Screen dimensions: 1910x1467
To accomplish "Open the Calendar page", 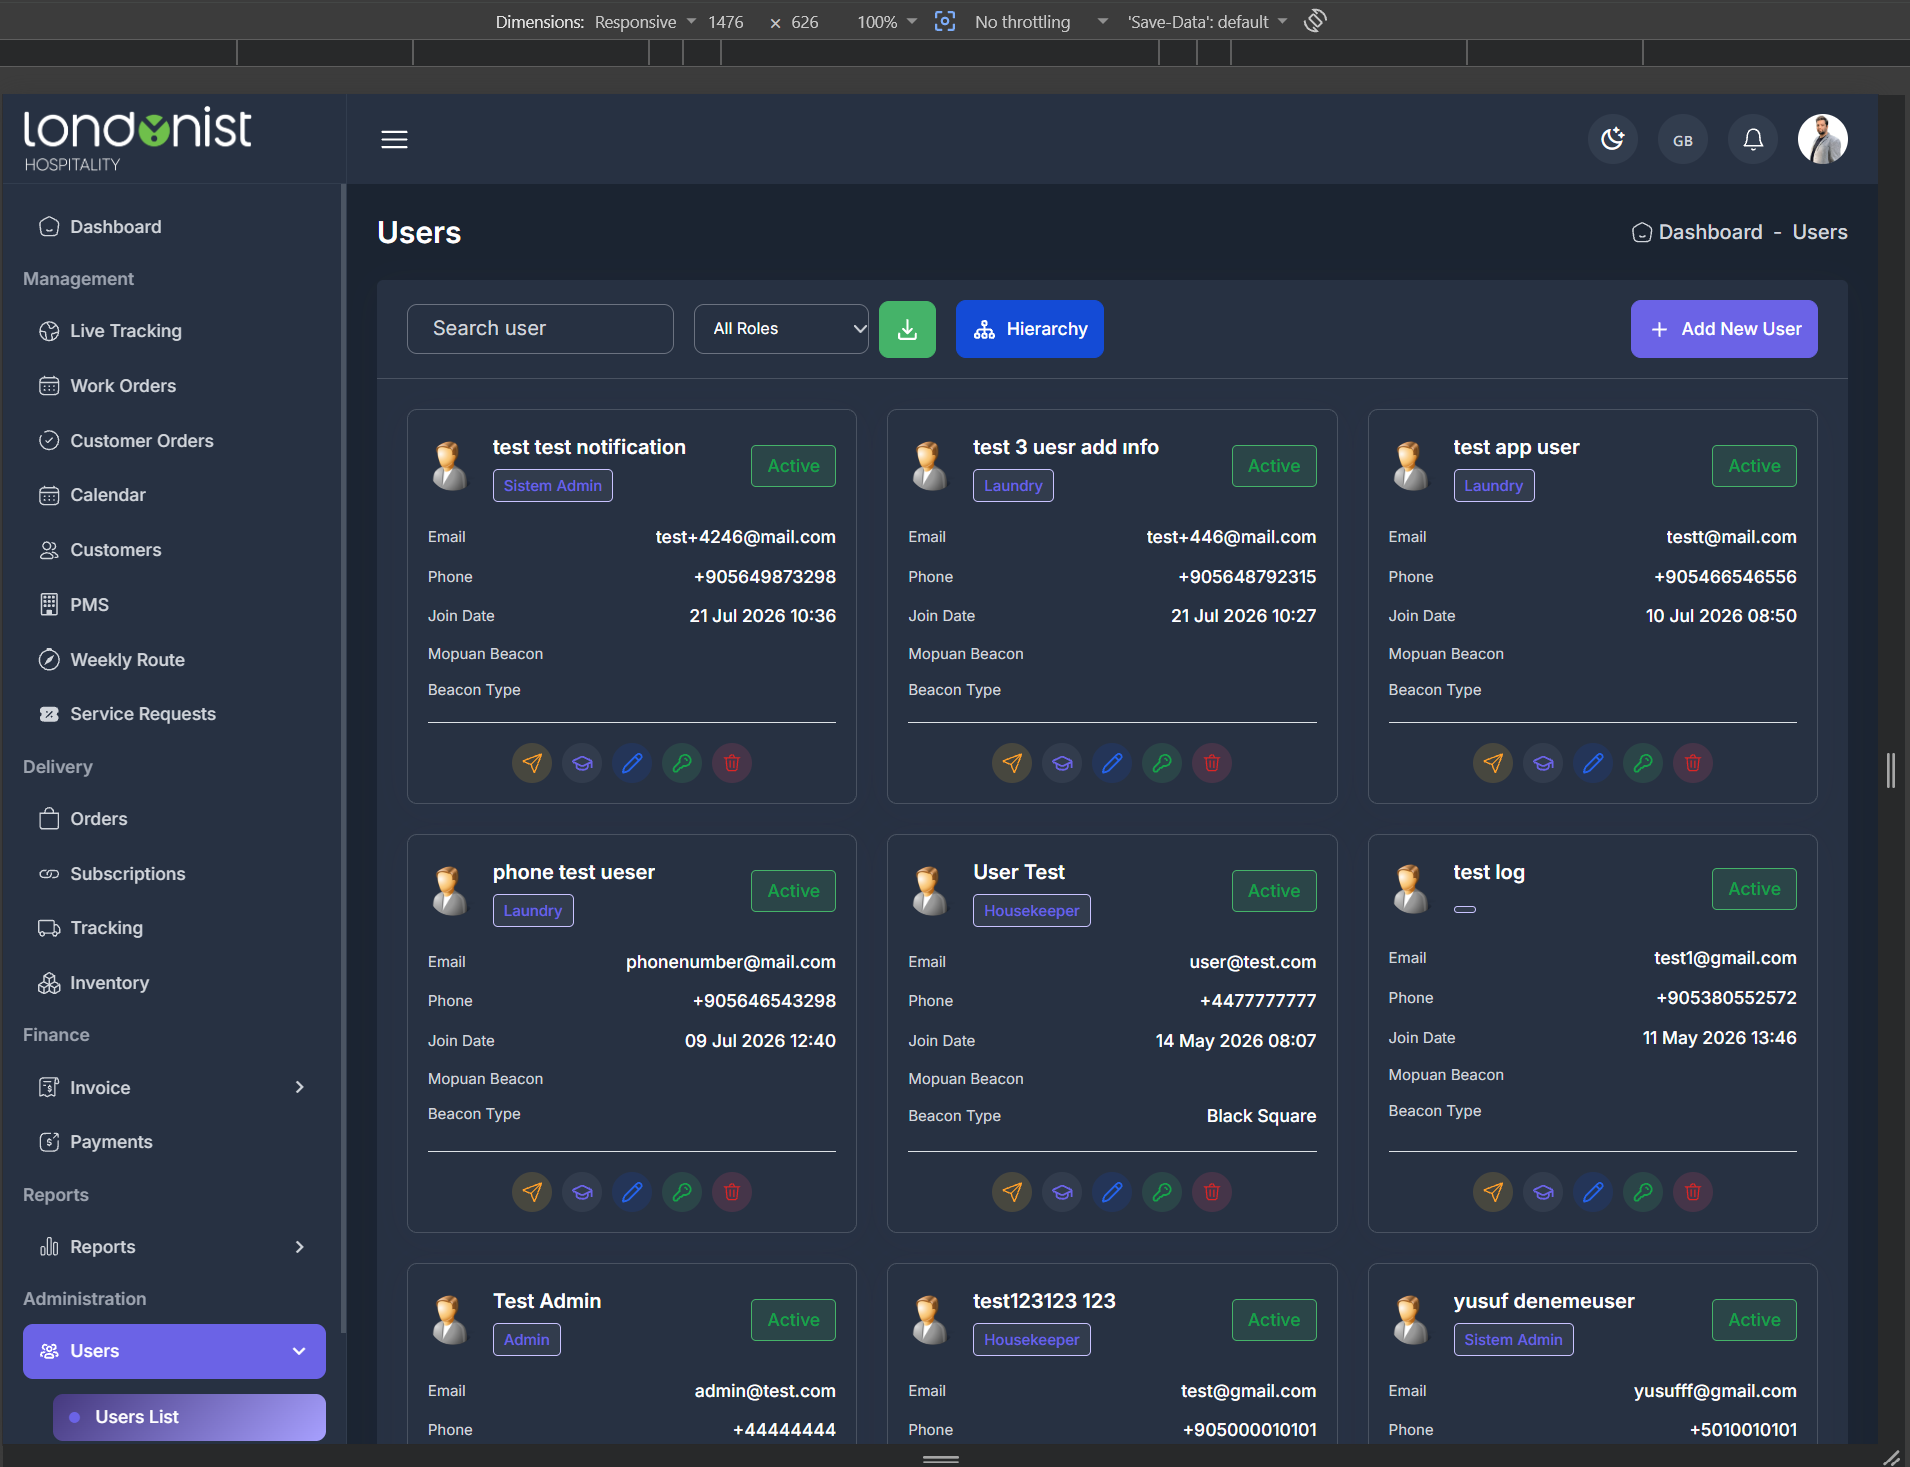I will click(x=108, y=495).
